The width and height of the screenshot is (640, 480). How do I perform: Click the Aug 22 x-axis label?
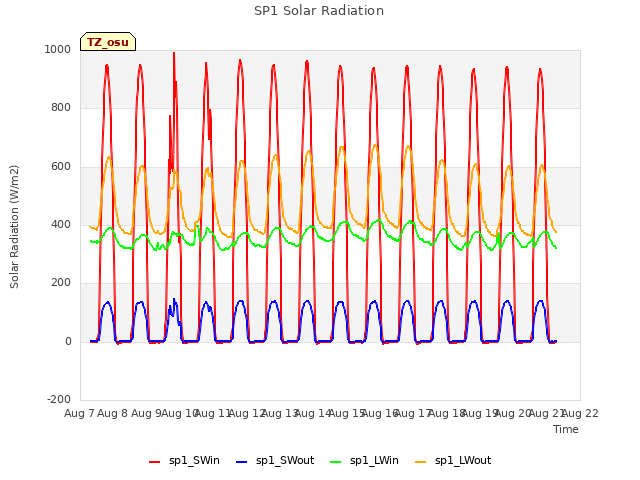pos(580,413)
